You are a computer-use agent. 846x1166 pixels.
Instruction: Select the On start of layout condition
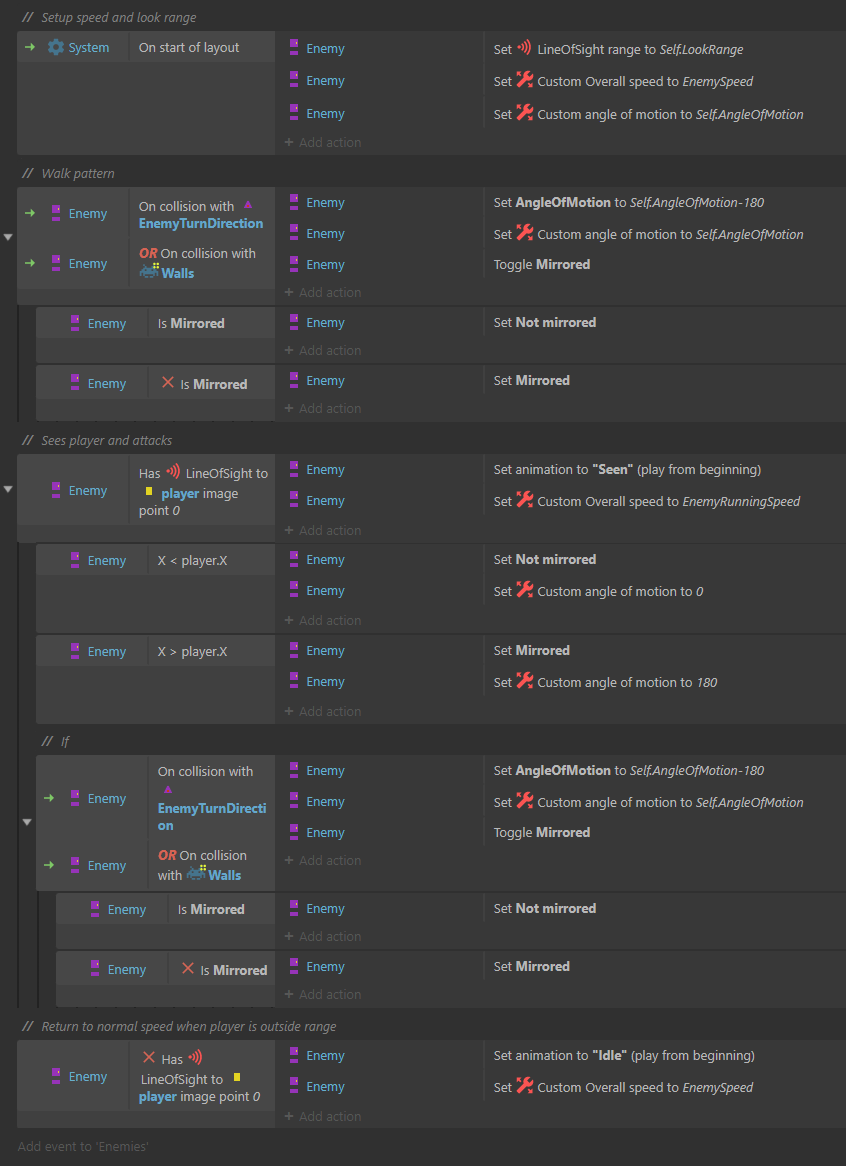click(189, 47)
